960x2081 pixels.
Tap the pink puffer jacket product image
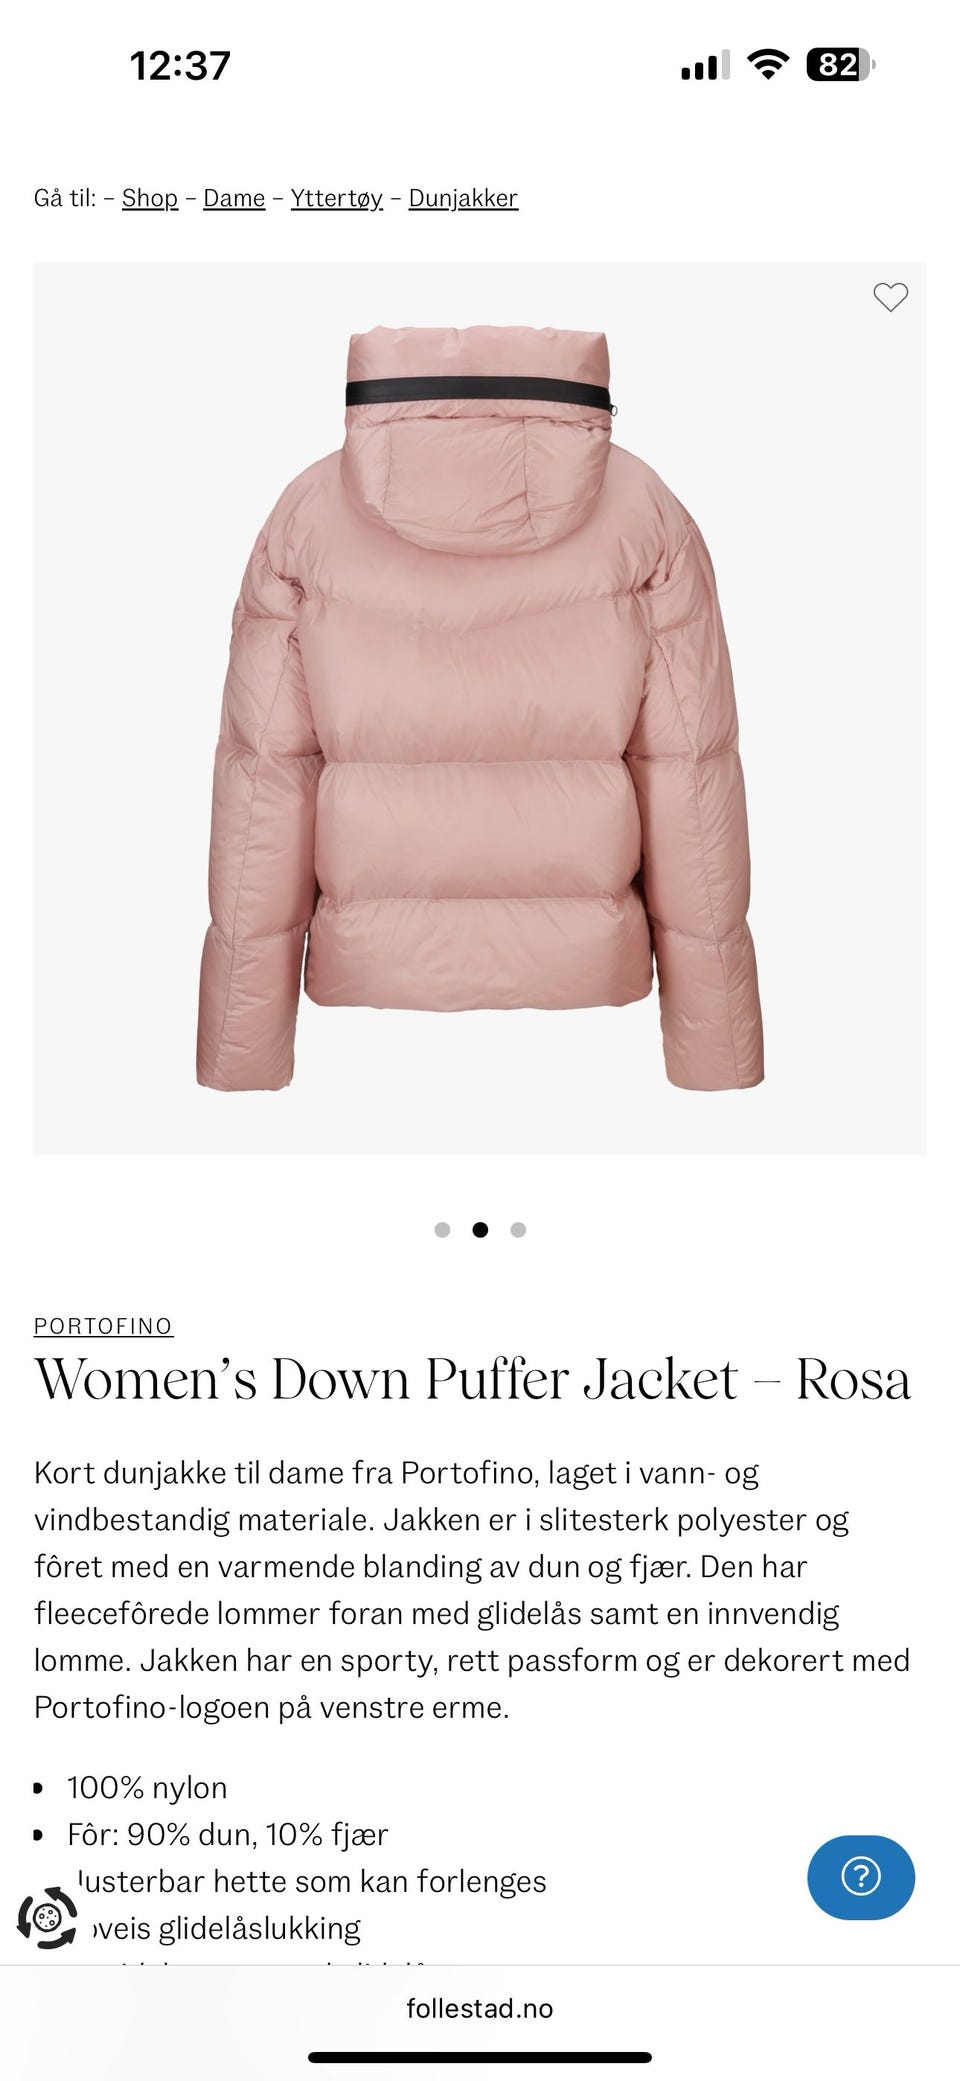click(480, 708)
